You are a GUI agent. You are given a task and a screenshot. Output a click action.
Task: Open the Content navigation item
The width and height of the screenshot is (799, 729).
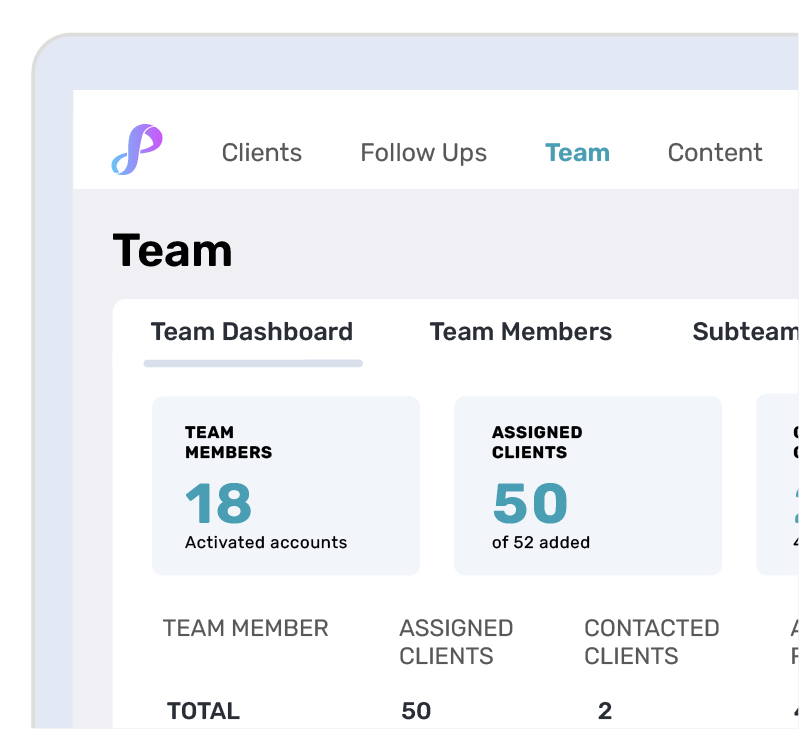click(714, 153)
